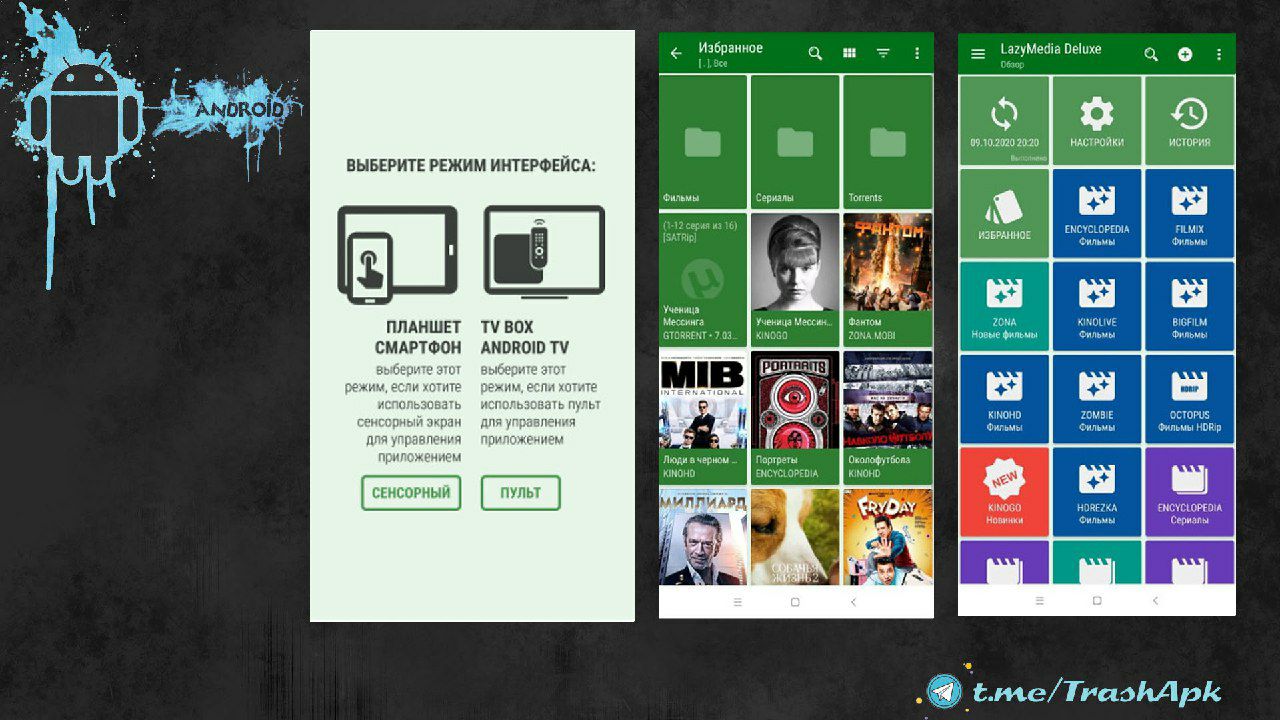Open overflow menu in Избранное
Screen dimensions: 1280x720
pos(917,53)
